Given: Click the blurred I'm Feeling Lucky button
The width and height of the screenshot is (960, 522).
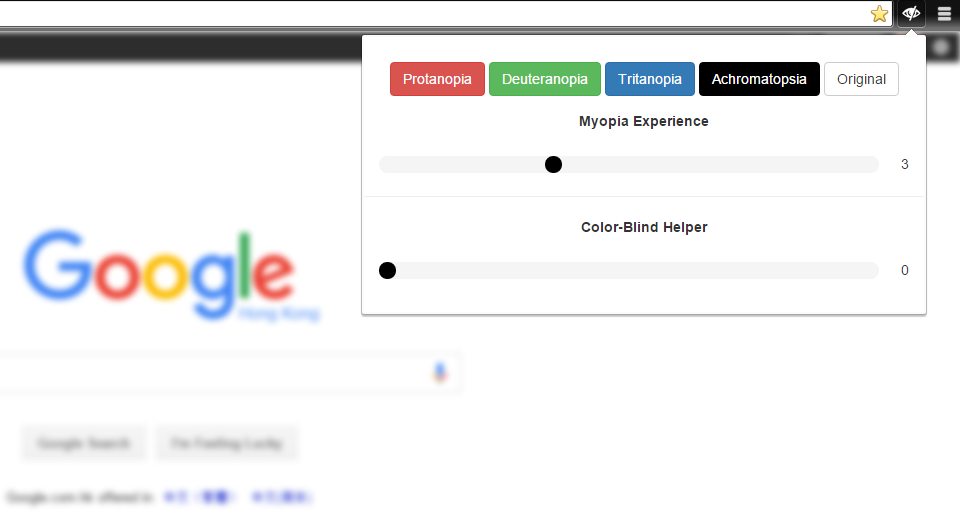Looking at the screenshot, I should tap(227, 443).
